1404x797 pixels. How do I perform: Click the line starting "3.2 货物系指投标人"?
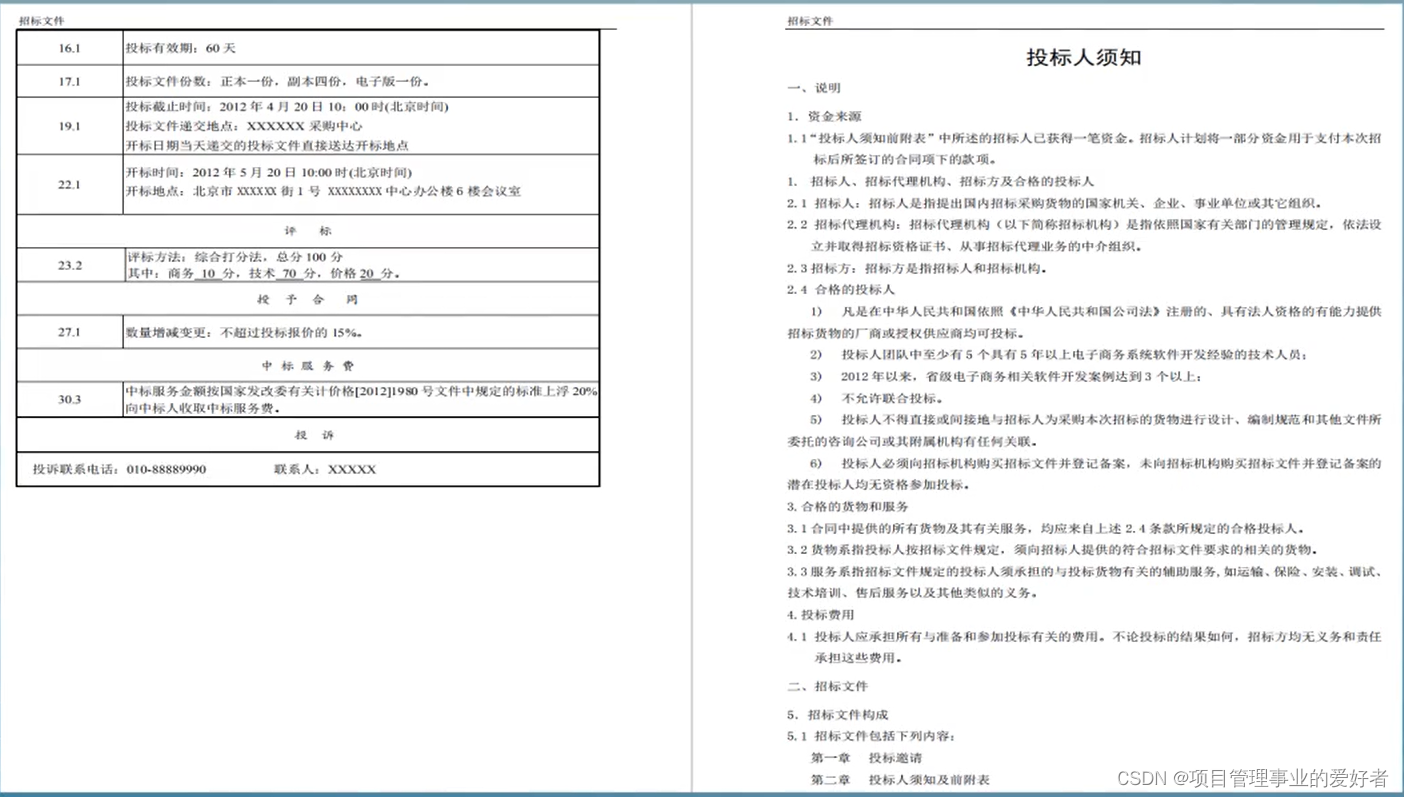coord(1054,550)
